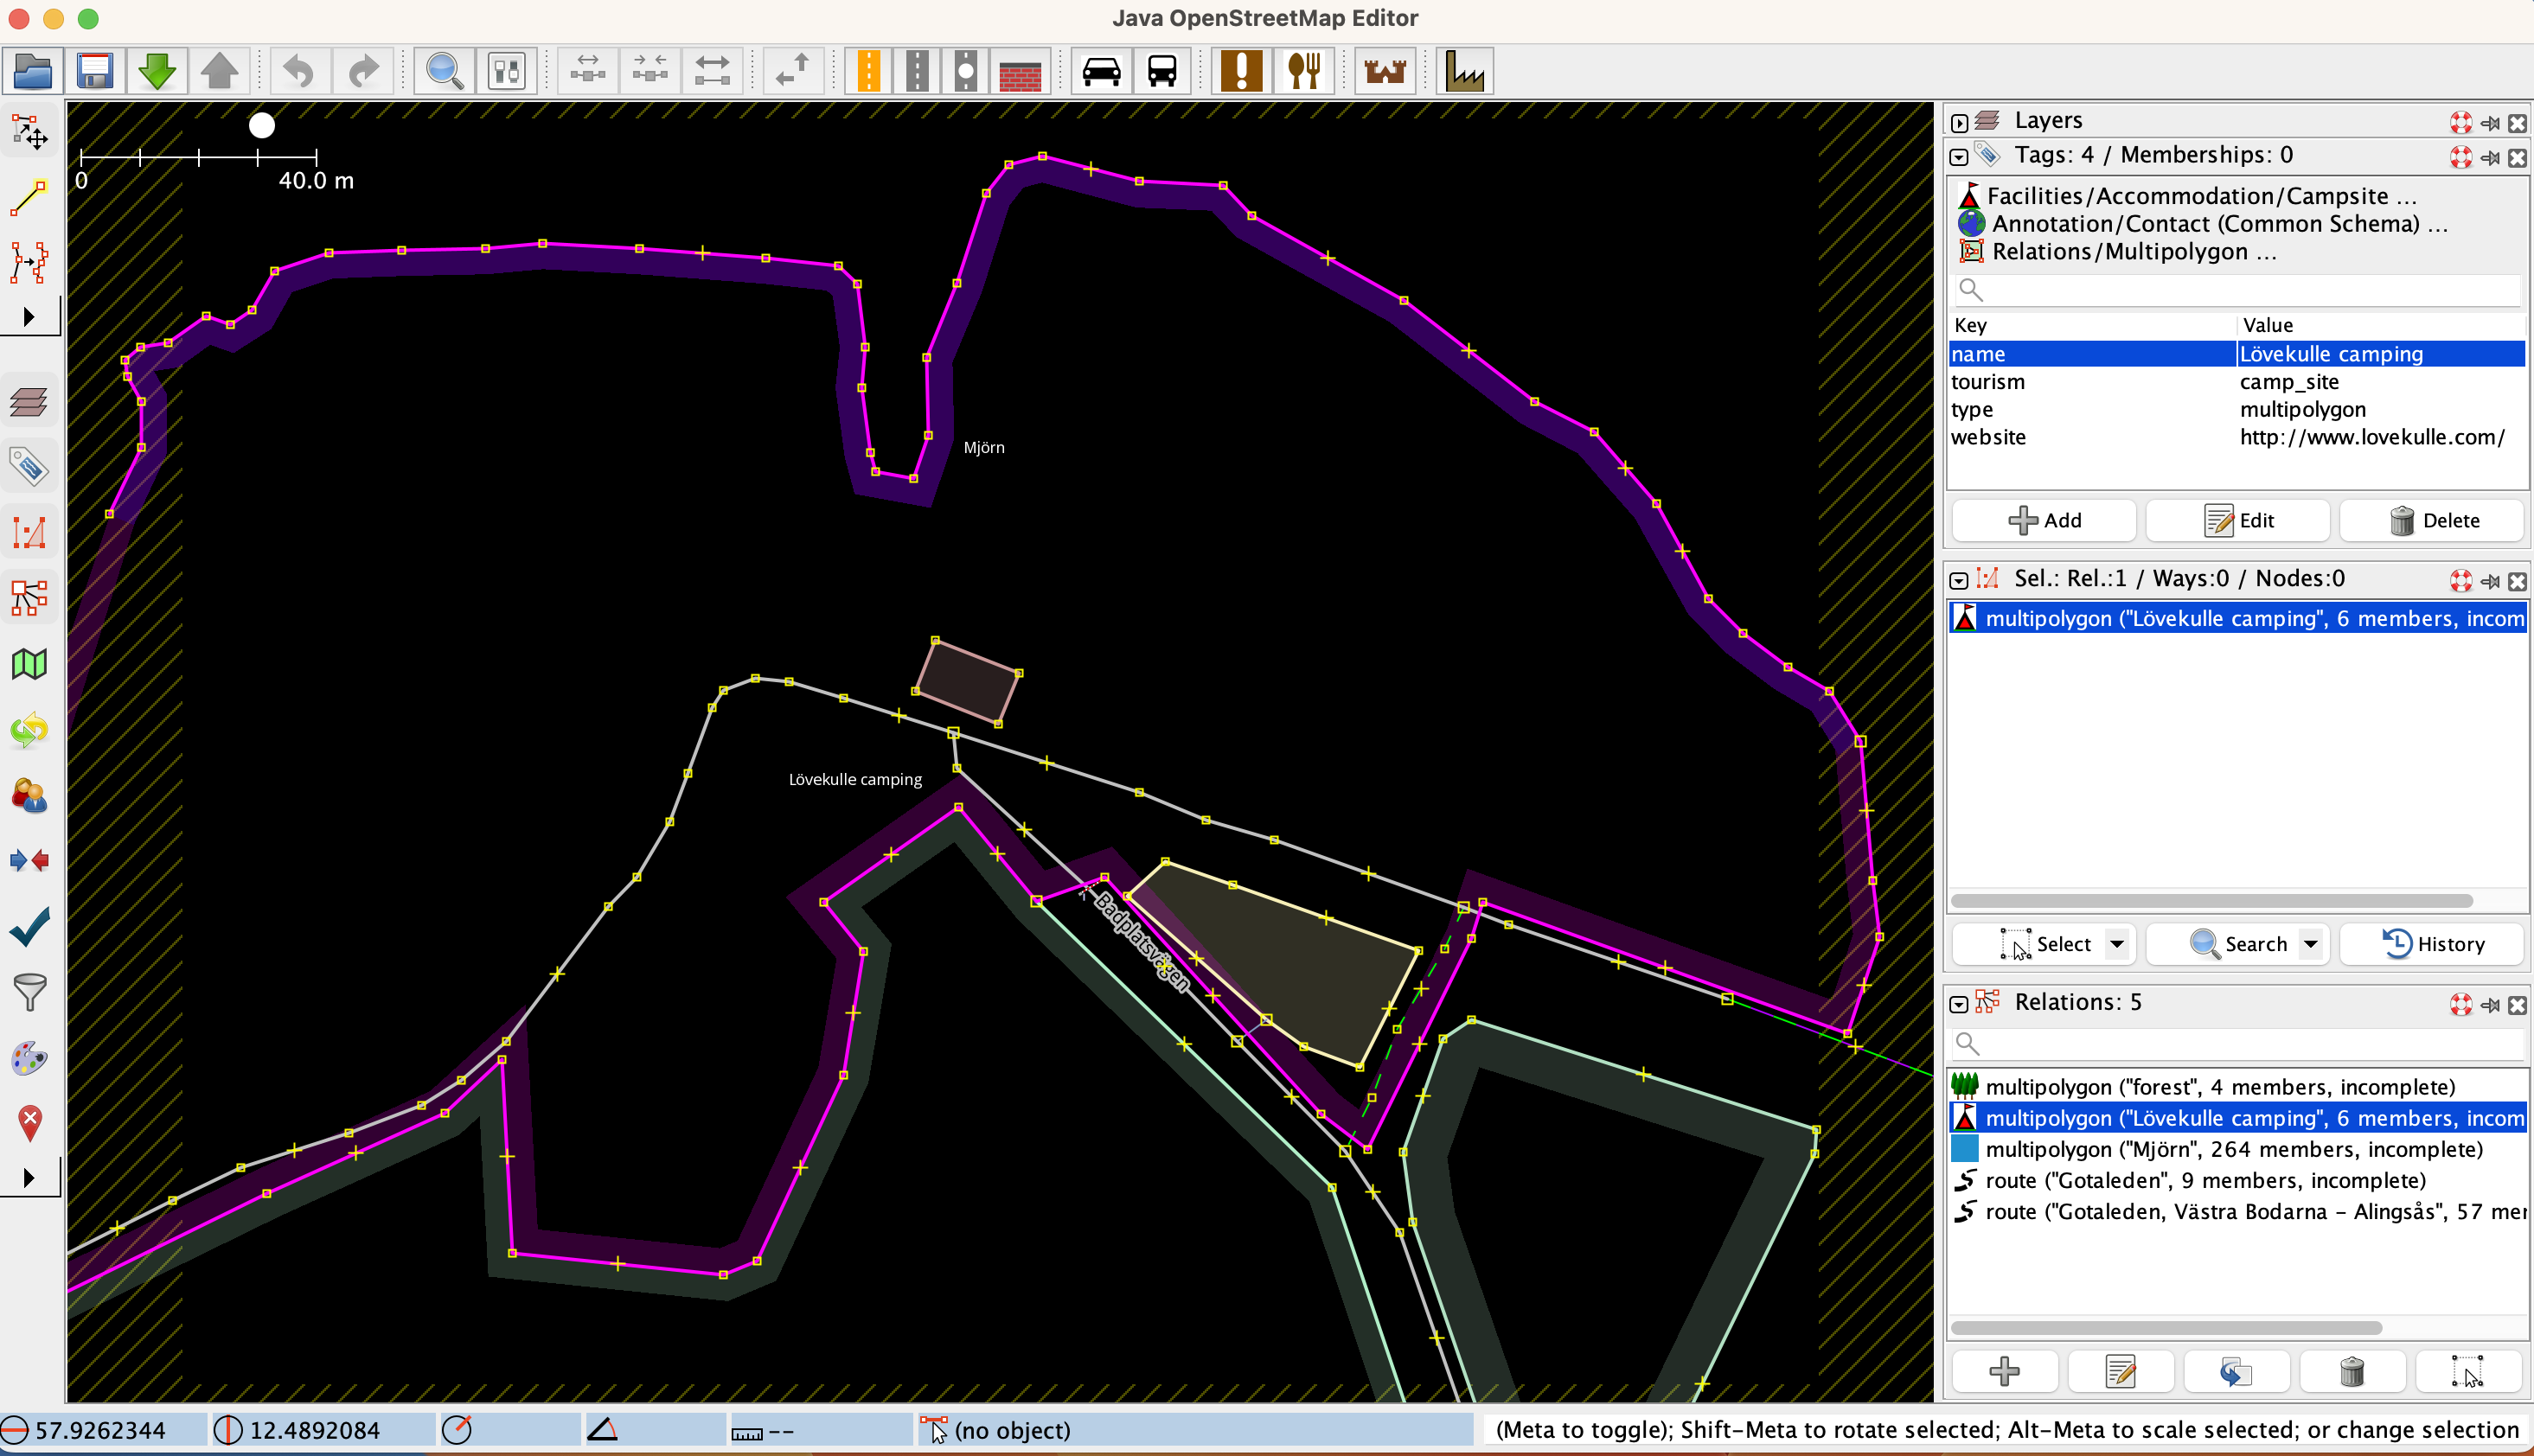
Task: Click the brick wall barrier preset
Action: (1020, 71)
